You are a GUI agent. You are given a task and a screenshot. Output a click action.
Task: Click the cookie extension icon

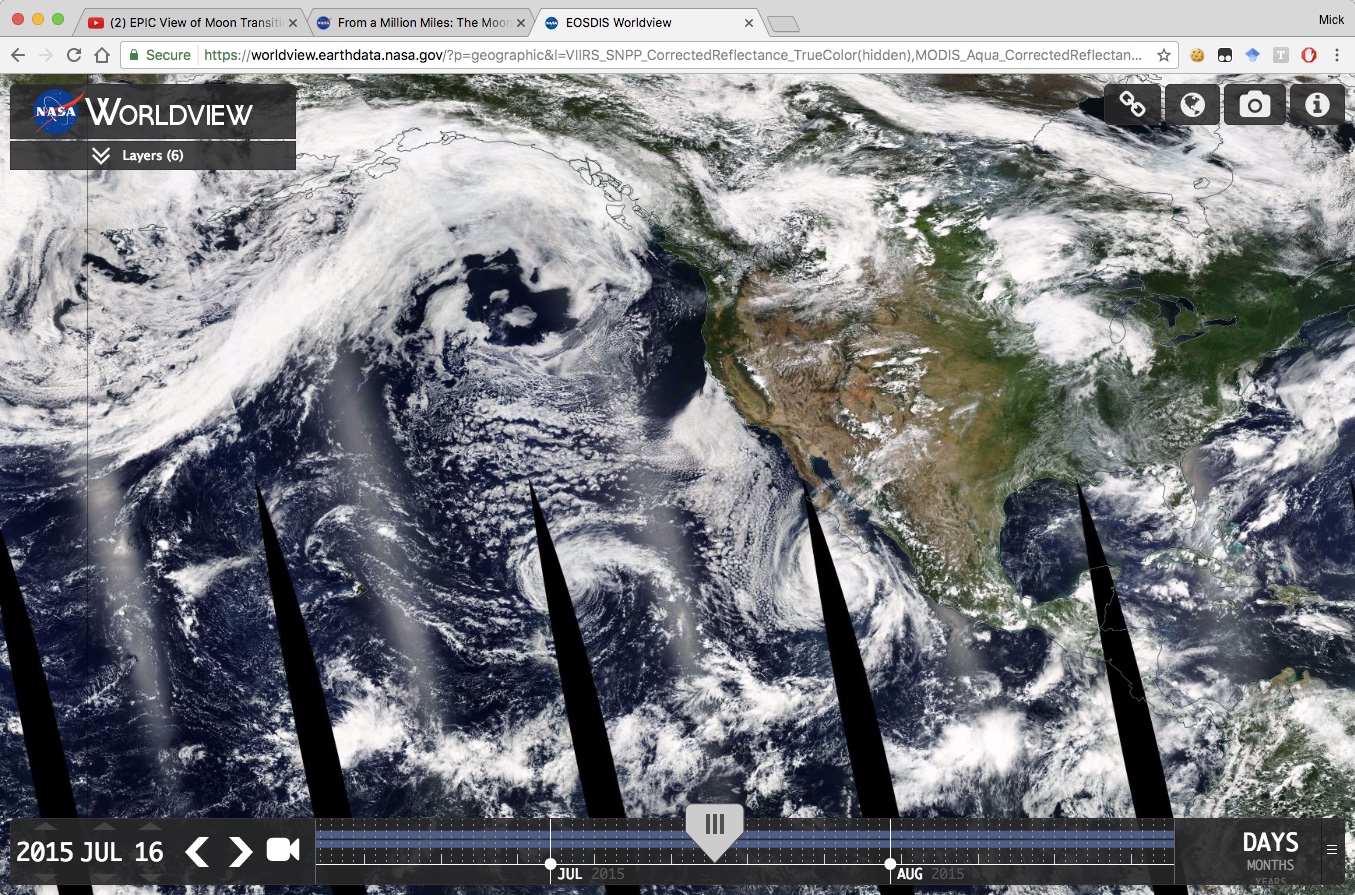1197,56
